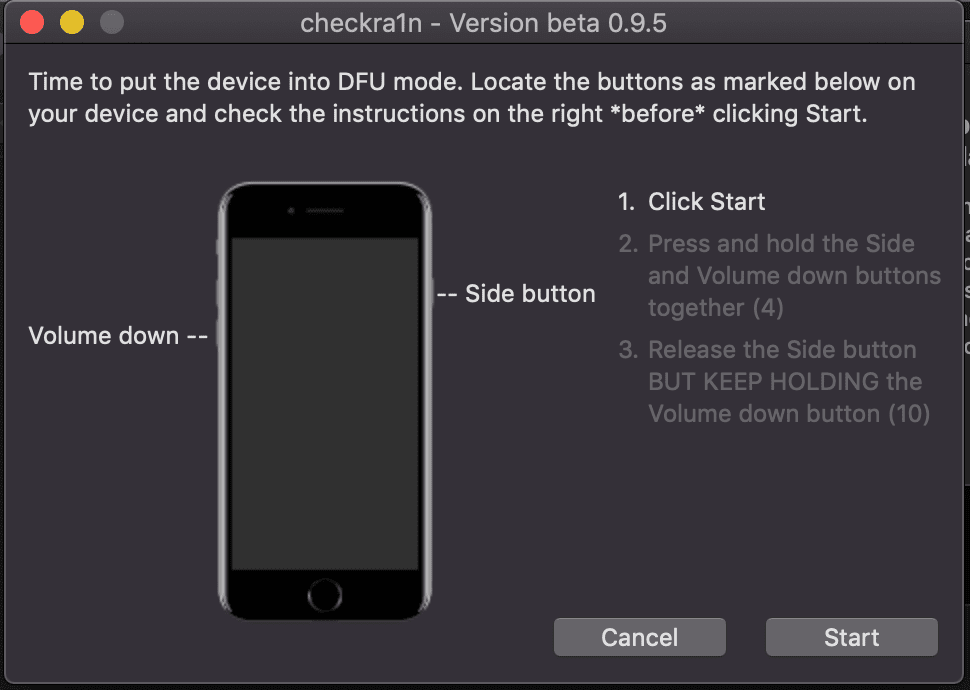970x690 pixels.
Task: Minimize the window with the yellow button
Action: coord(72,23)
